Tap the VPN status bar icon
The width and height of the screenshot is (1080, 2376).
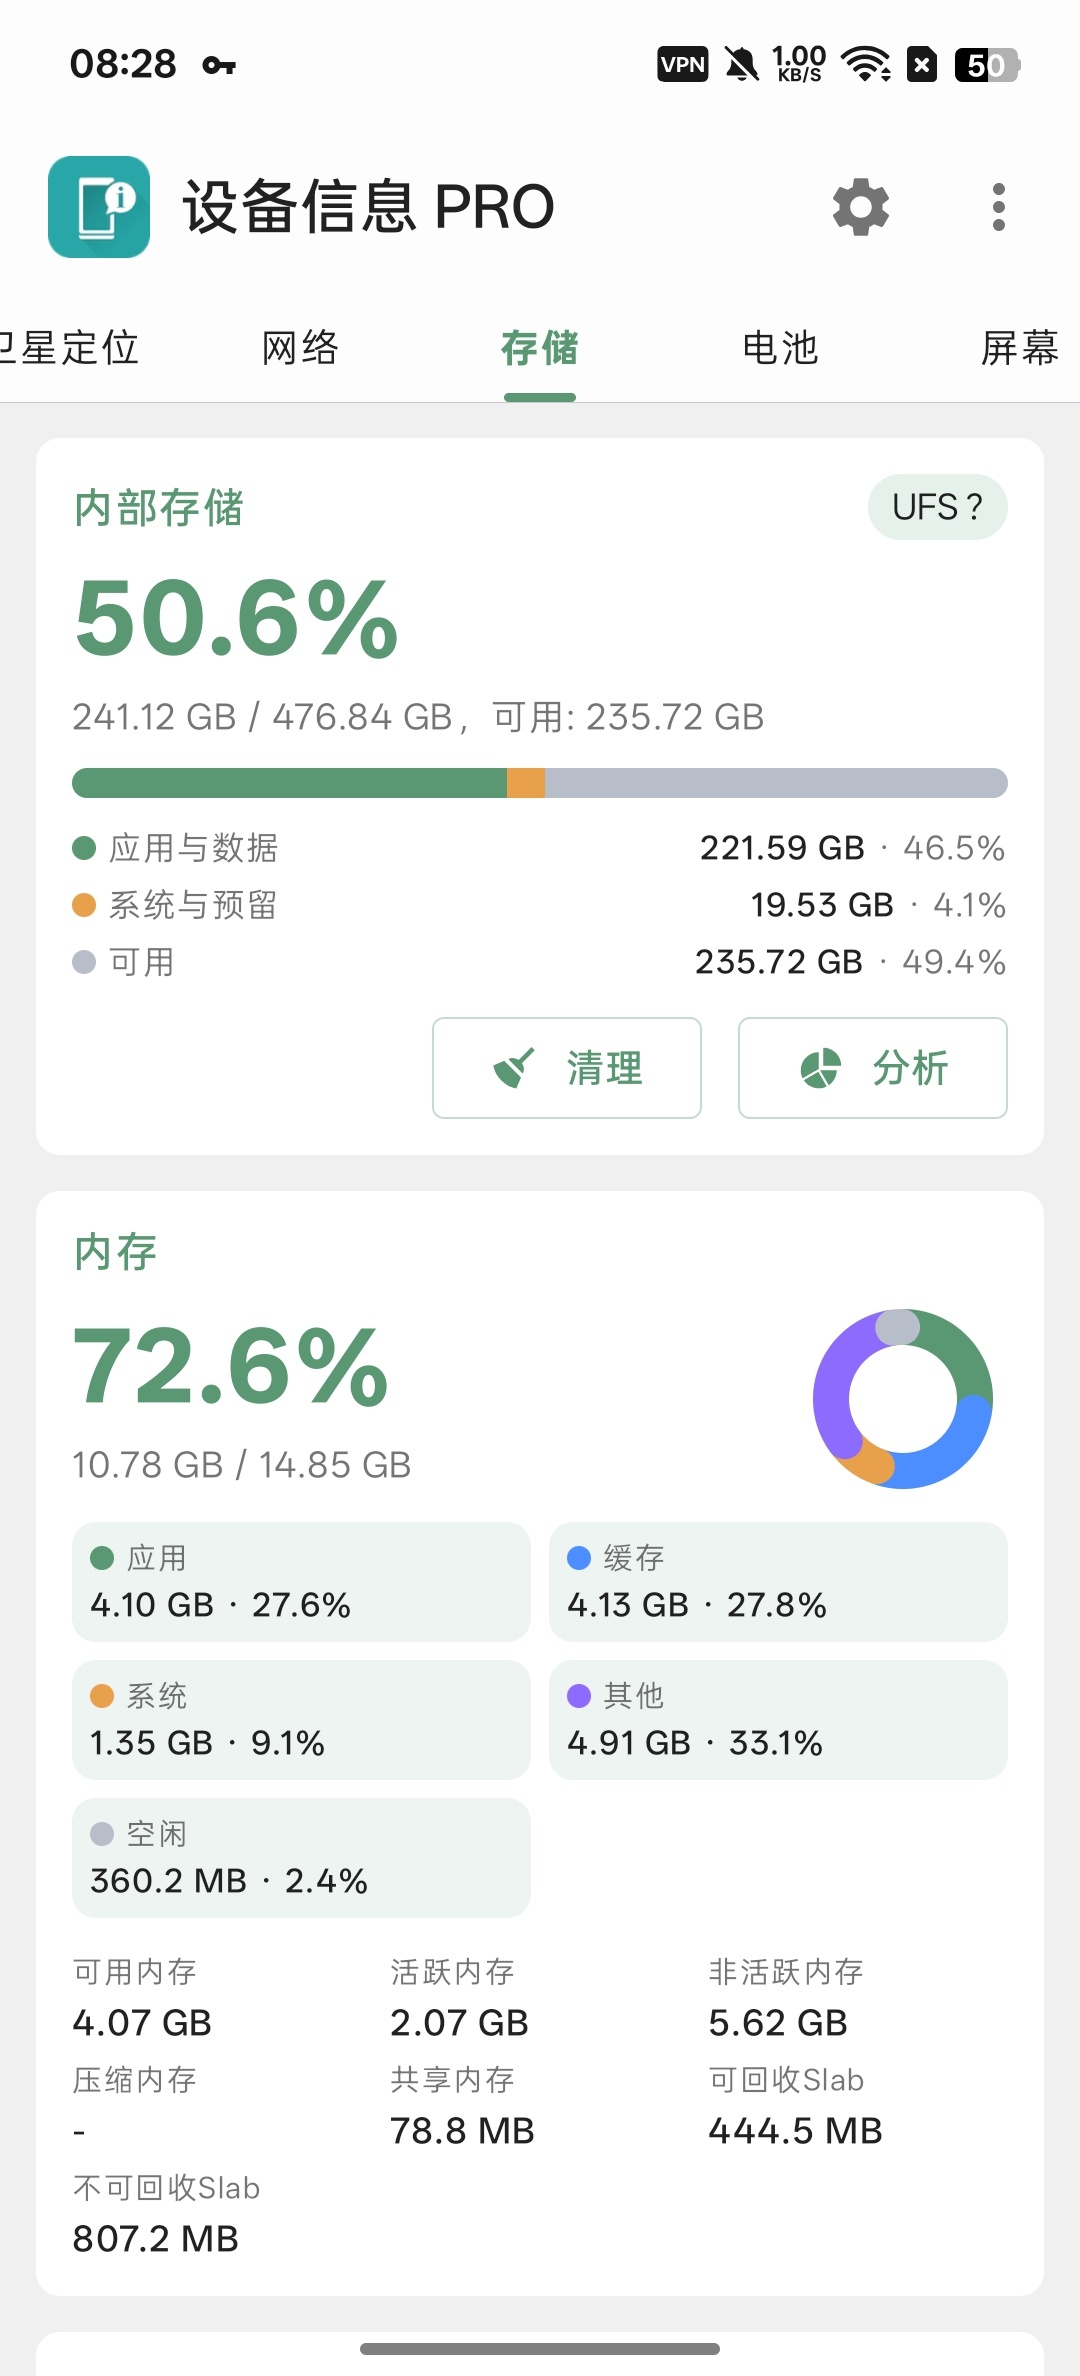point(683,65)
